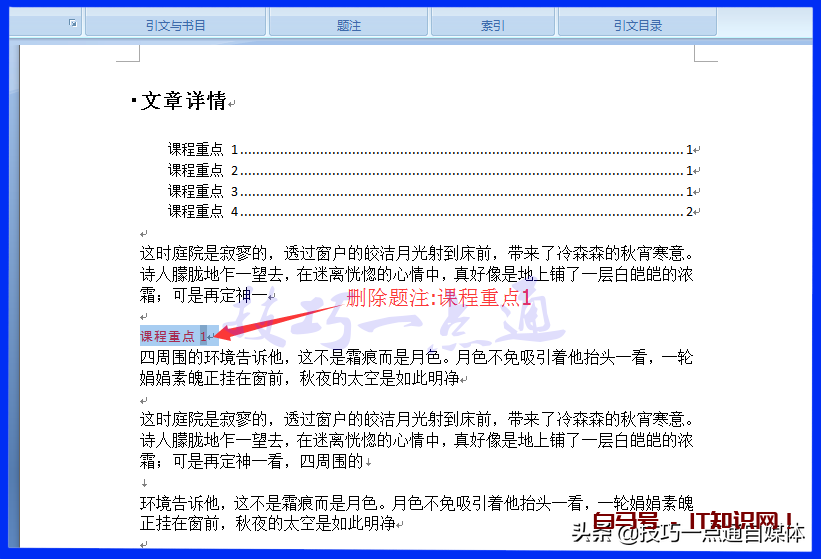Open the 引文与书目 ribbon group
The height and width of the screenshot is (559, 821).
(x=175, y=25)
